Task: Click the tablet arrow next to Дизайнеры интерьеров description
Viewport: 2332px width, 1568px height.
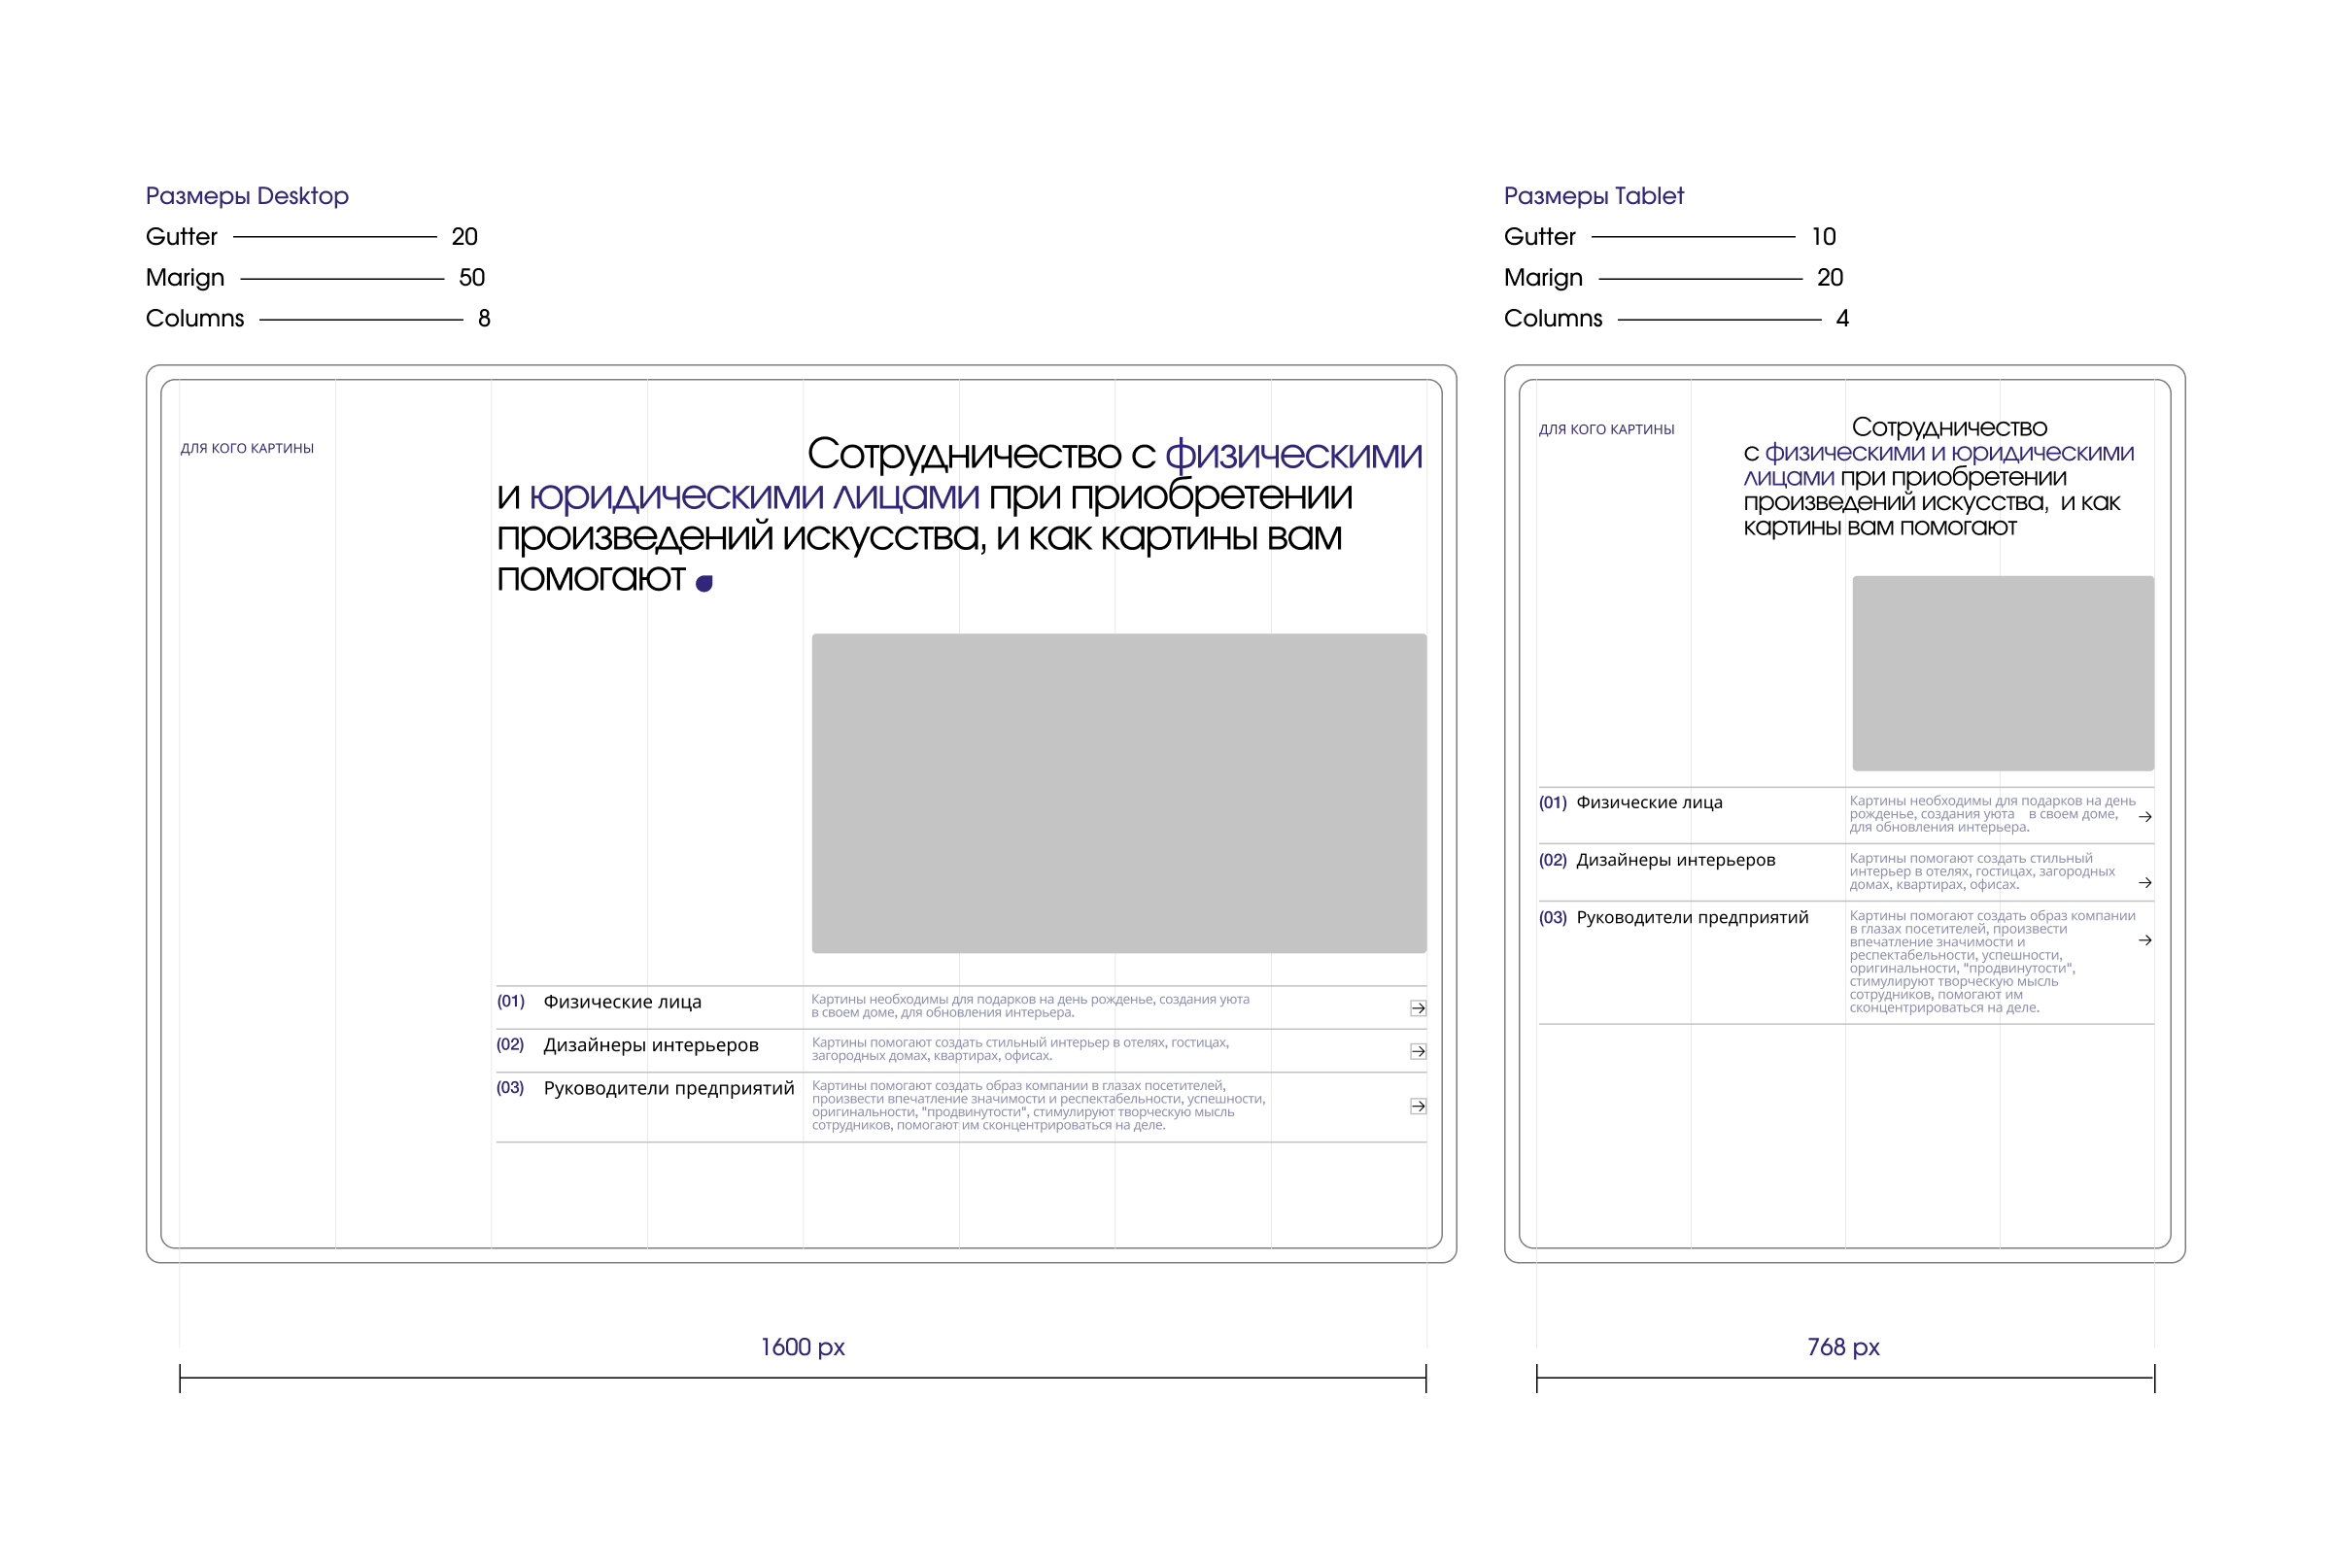Action: [2145, 882]
